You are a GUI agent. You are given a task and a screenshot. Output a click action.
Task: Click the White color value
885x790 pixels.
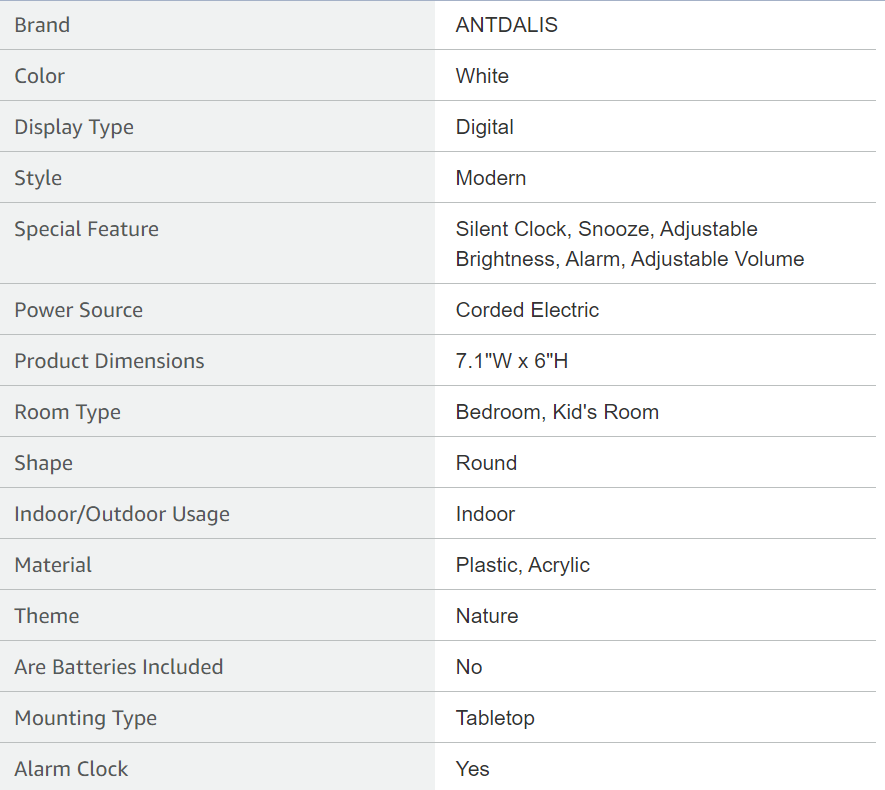pos(482,76)
